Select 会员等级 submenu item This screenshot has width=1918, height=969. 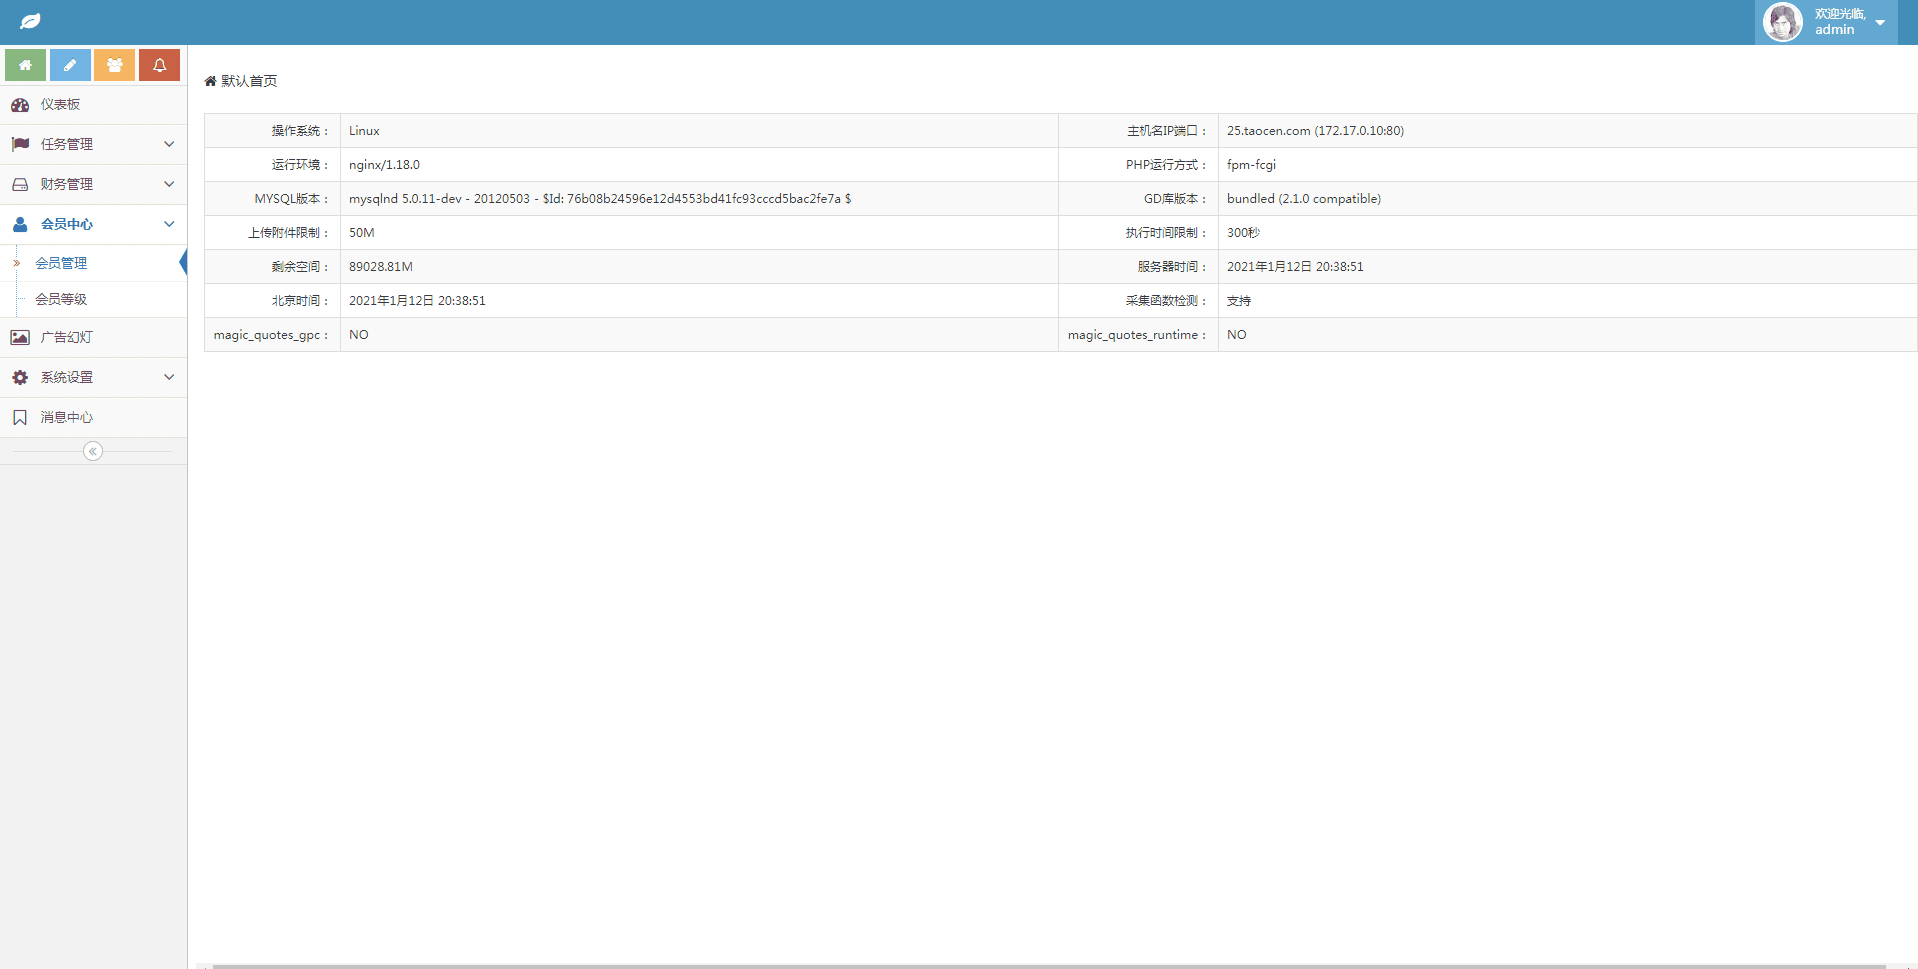61,299
